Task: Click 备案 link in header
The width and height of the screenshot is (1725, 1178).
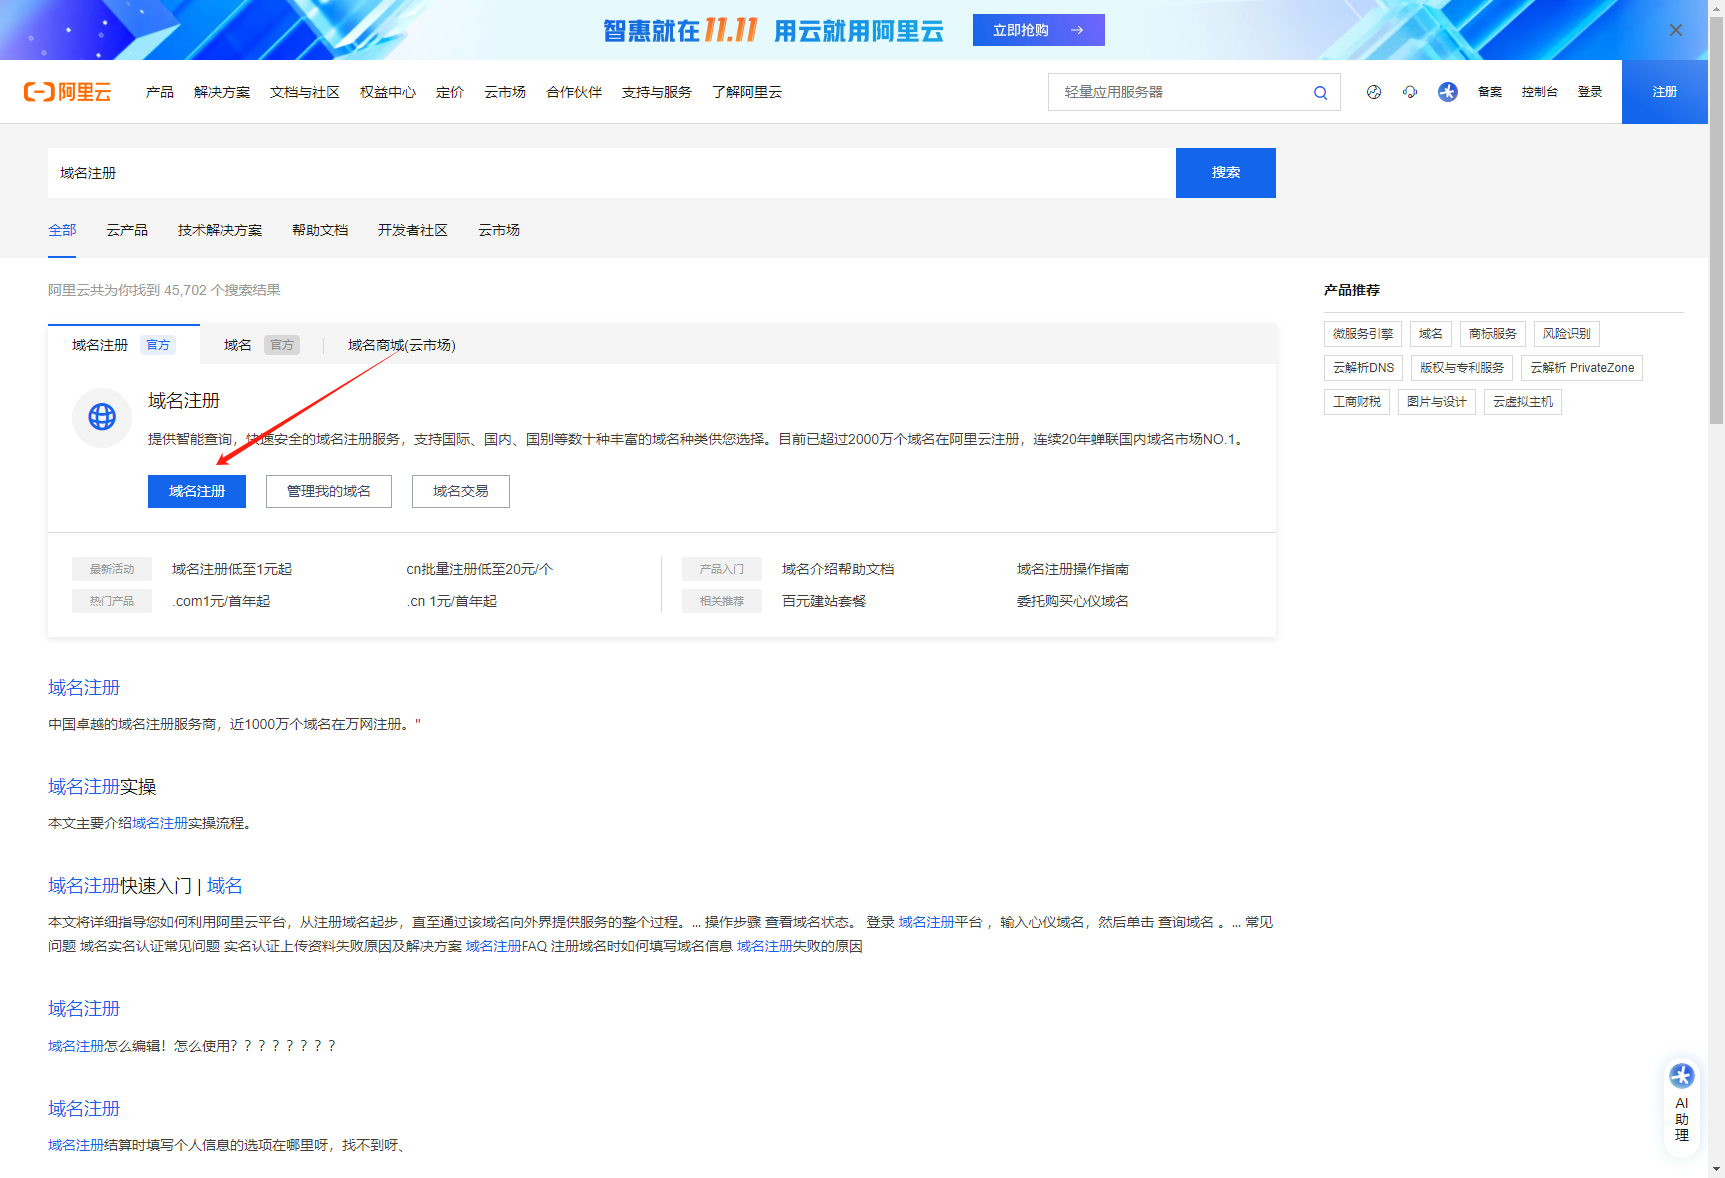Action: (x=1490, y=92)
